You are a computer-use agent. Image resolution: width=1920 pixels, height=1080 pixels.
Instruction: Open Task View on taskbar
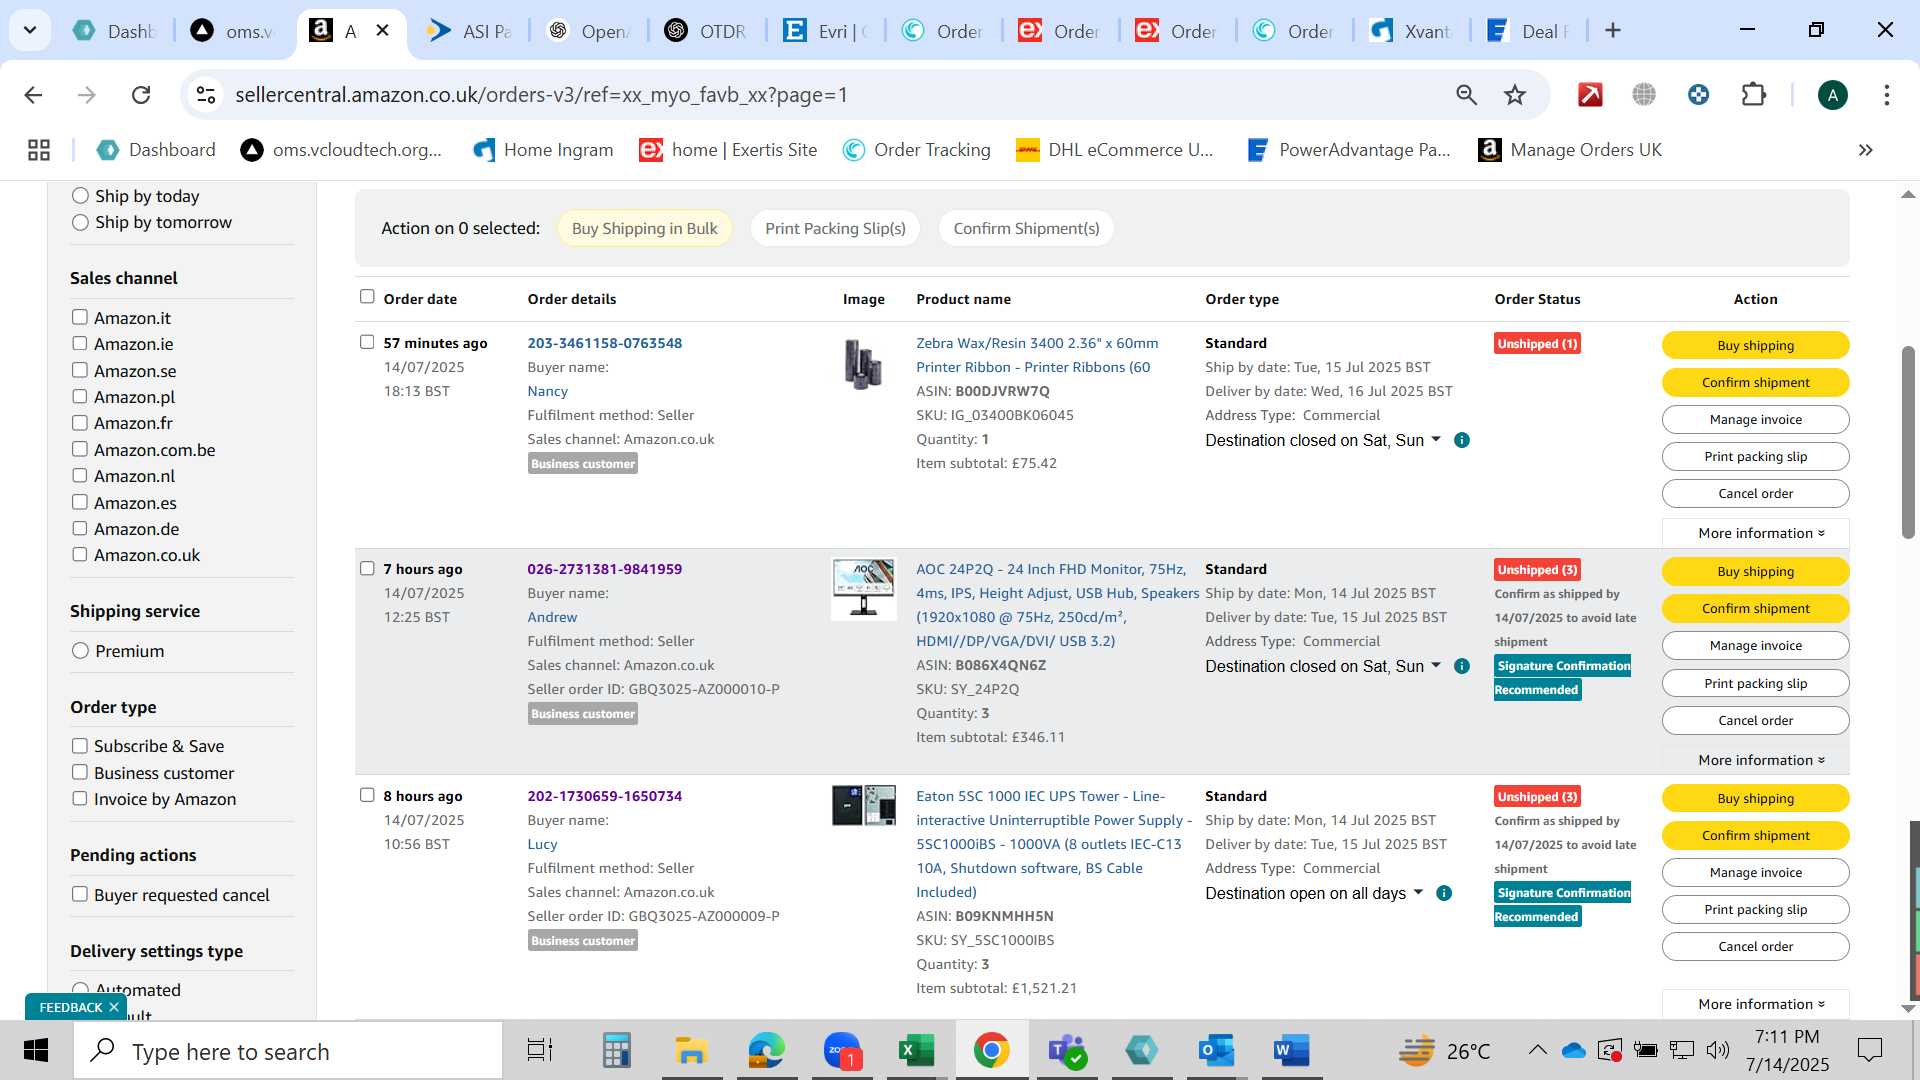540,1051
